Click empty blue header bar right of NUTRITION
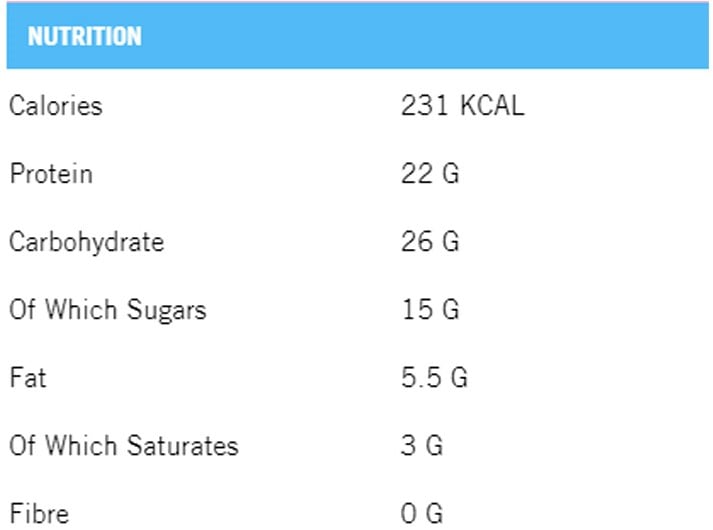713x530 pixels. point(420,37)
